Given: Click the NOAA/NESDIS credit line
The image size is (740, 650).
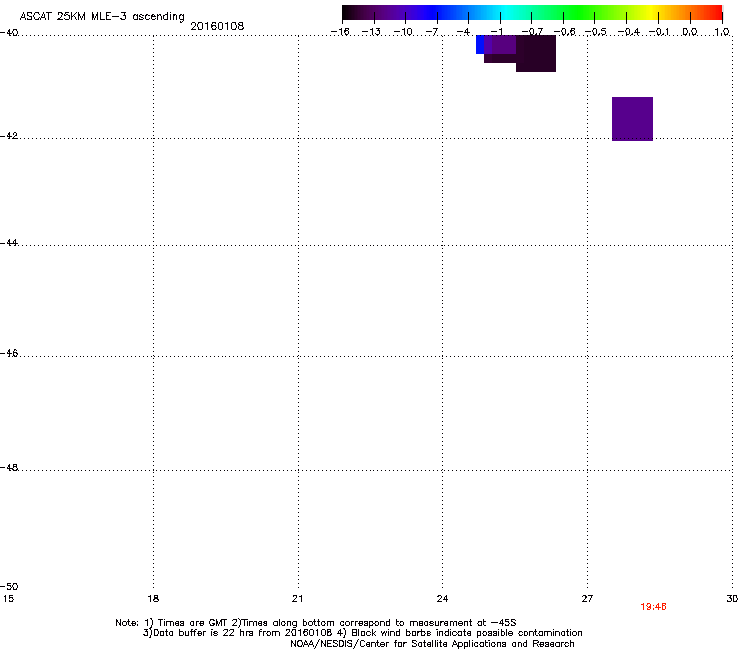Looking at the screenshot, I should click(432, 644).
